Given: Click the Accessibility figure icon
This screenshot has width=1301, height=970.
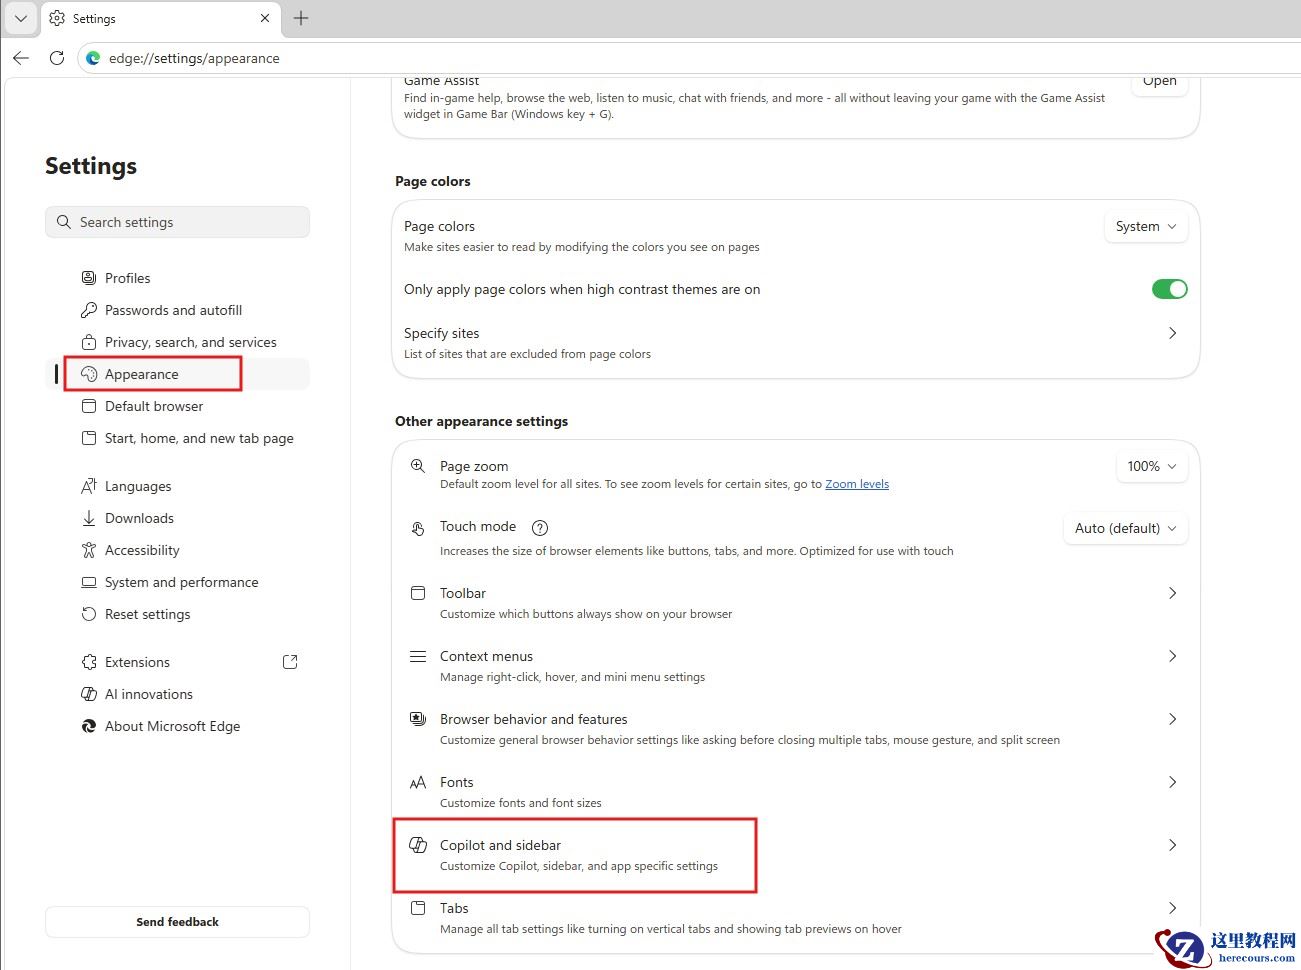Looking at the screenshot, I should pos(89,550).
